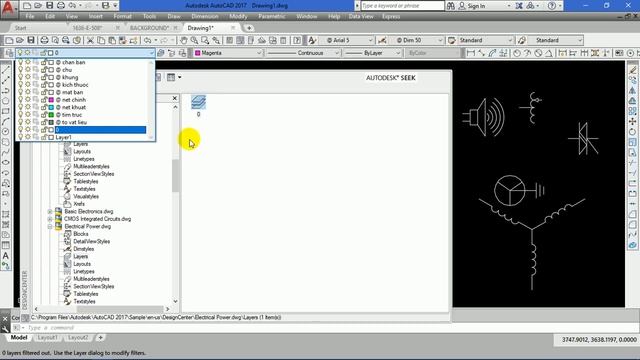Toggle lightbulb for kich thuoc layer
Screen dimensions: 640x360
(x=20, y=85)
